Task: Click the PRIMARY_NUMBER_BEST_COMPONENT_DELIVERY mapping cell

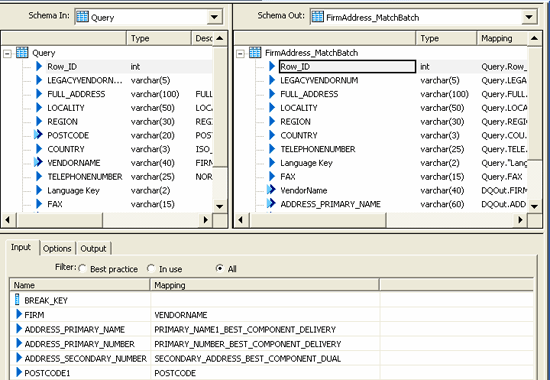Action: point(265,344)
